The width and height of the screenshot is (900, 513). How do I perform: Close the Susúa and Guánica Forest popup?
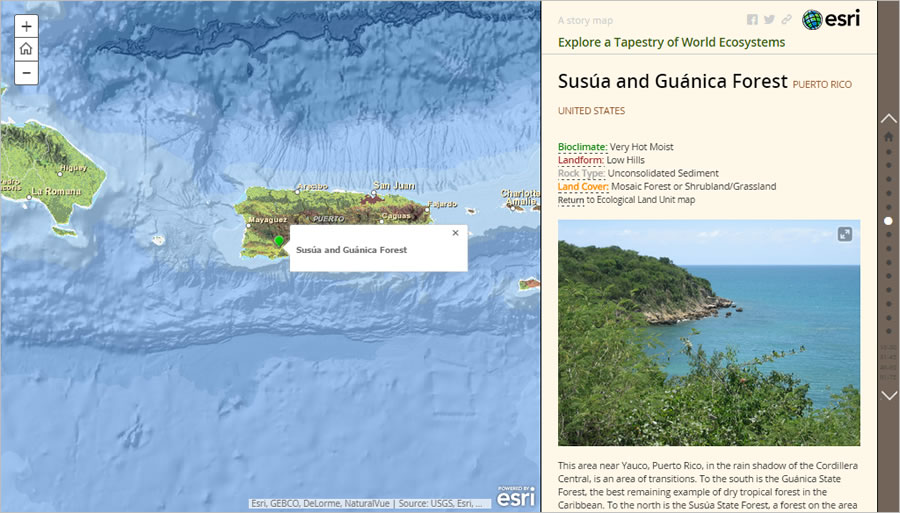click(455, 233)
